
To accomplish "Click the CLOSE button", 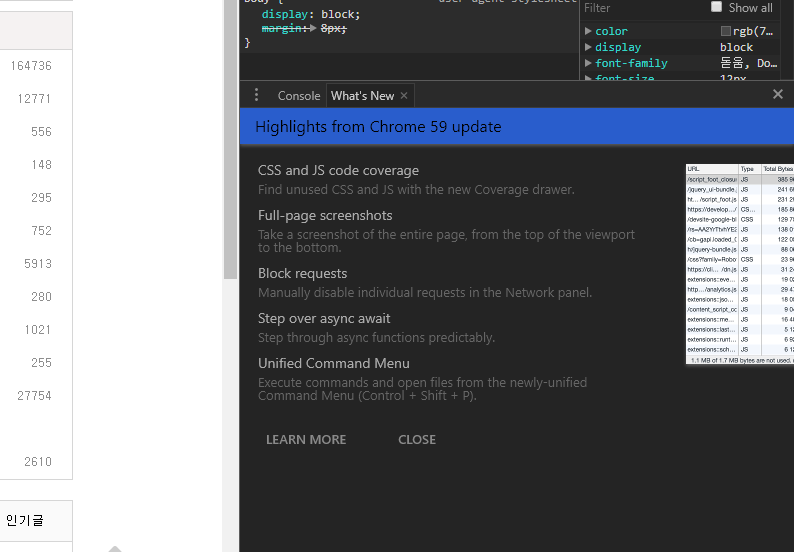I will [x=417, y=439].
